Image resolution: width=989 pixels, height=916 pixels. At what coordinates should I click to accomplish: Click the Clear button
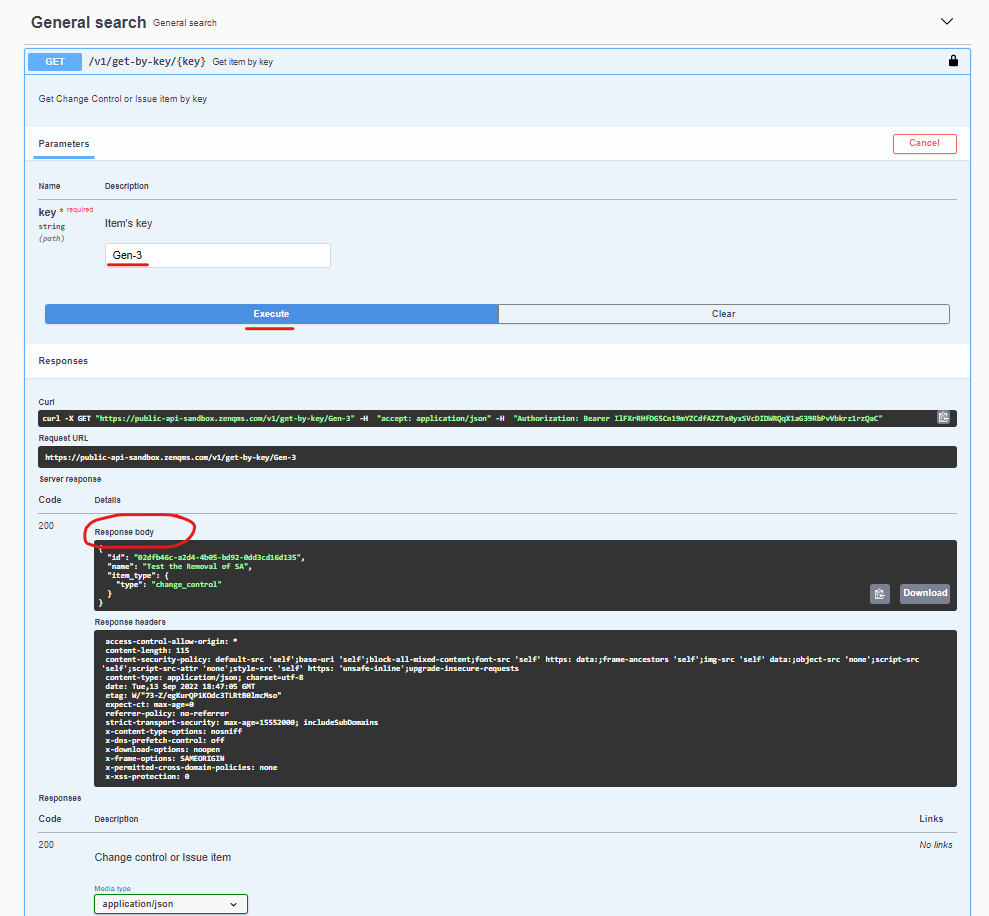pyautogui.click(x=723, y=314)
